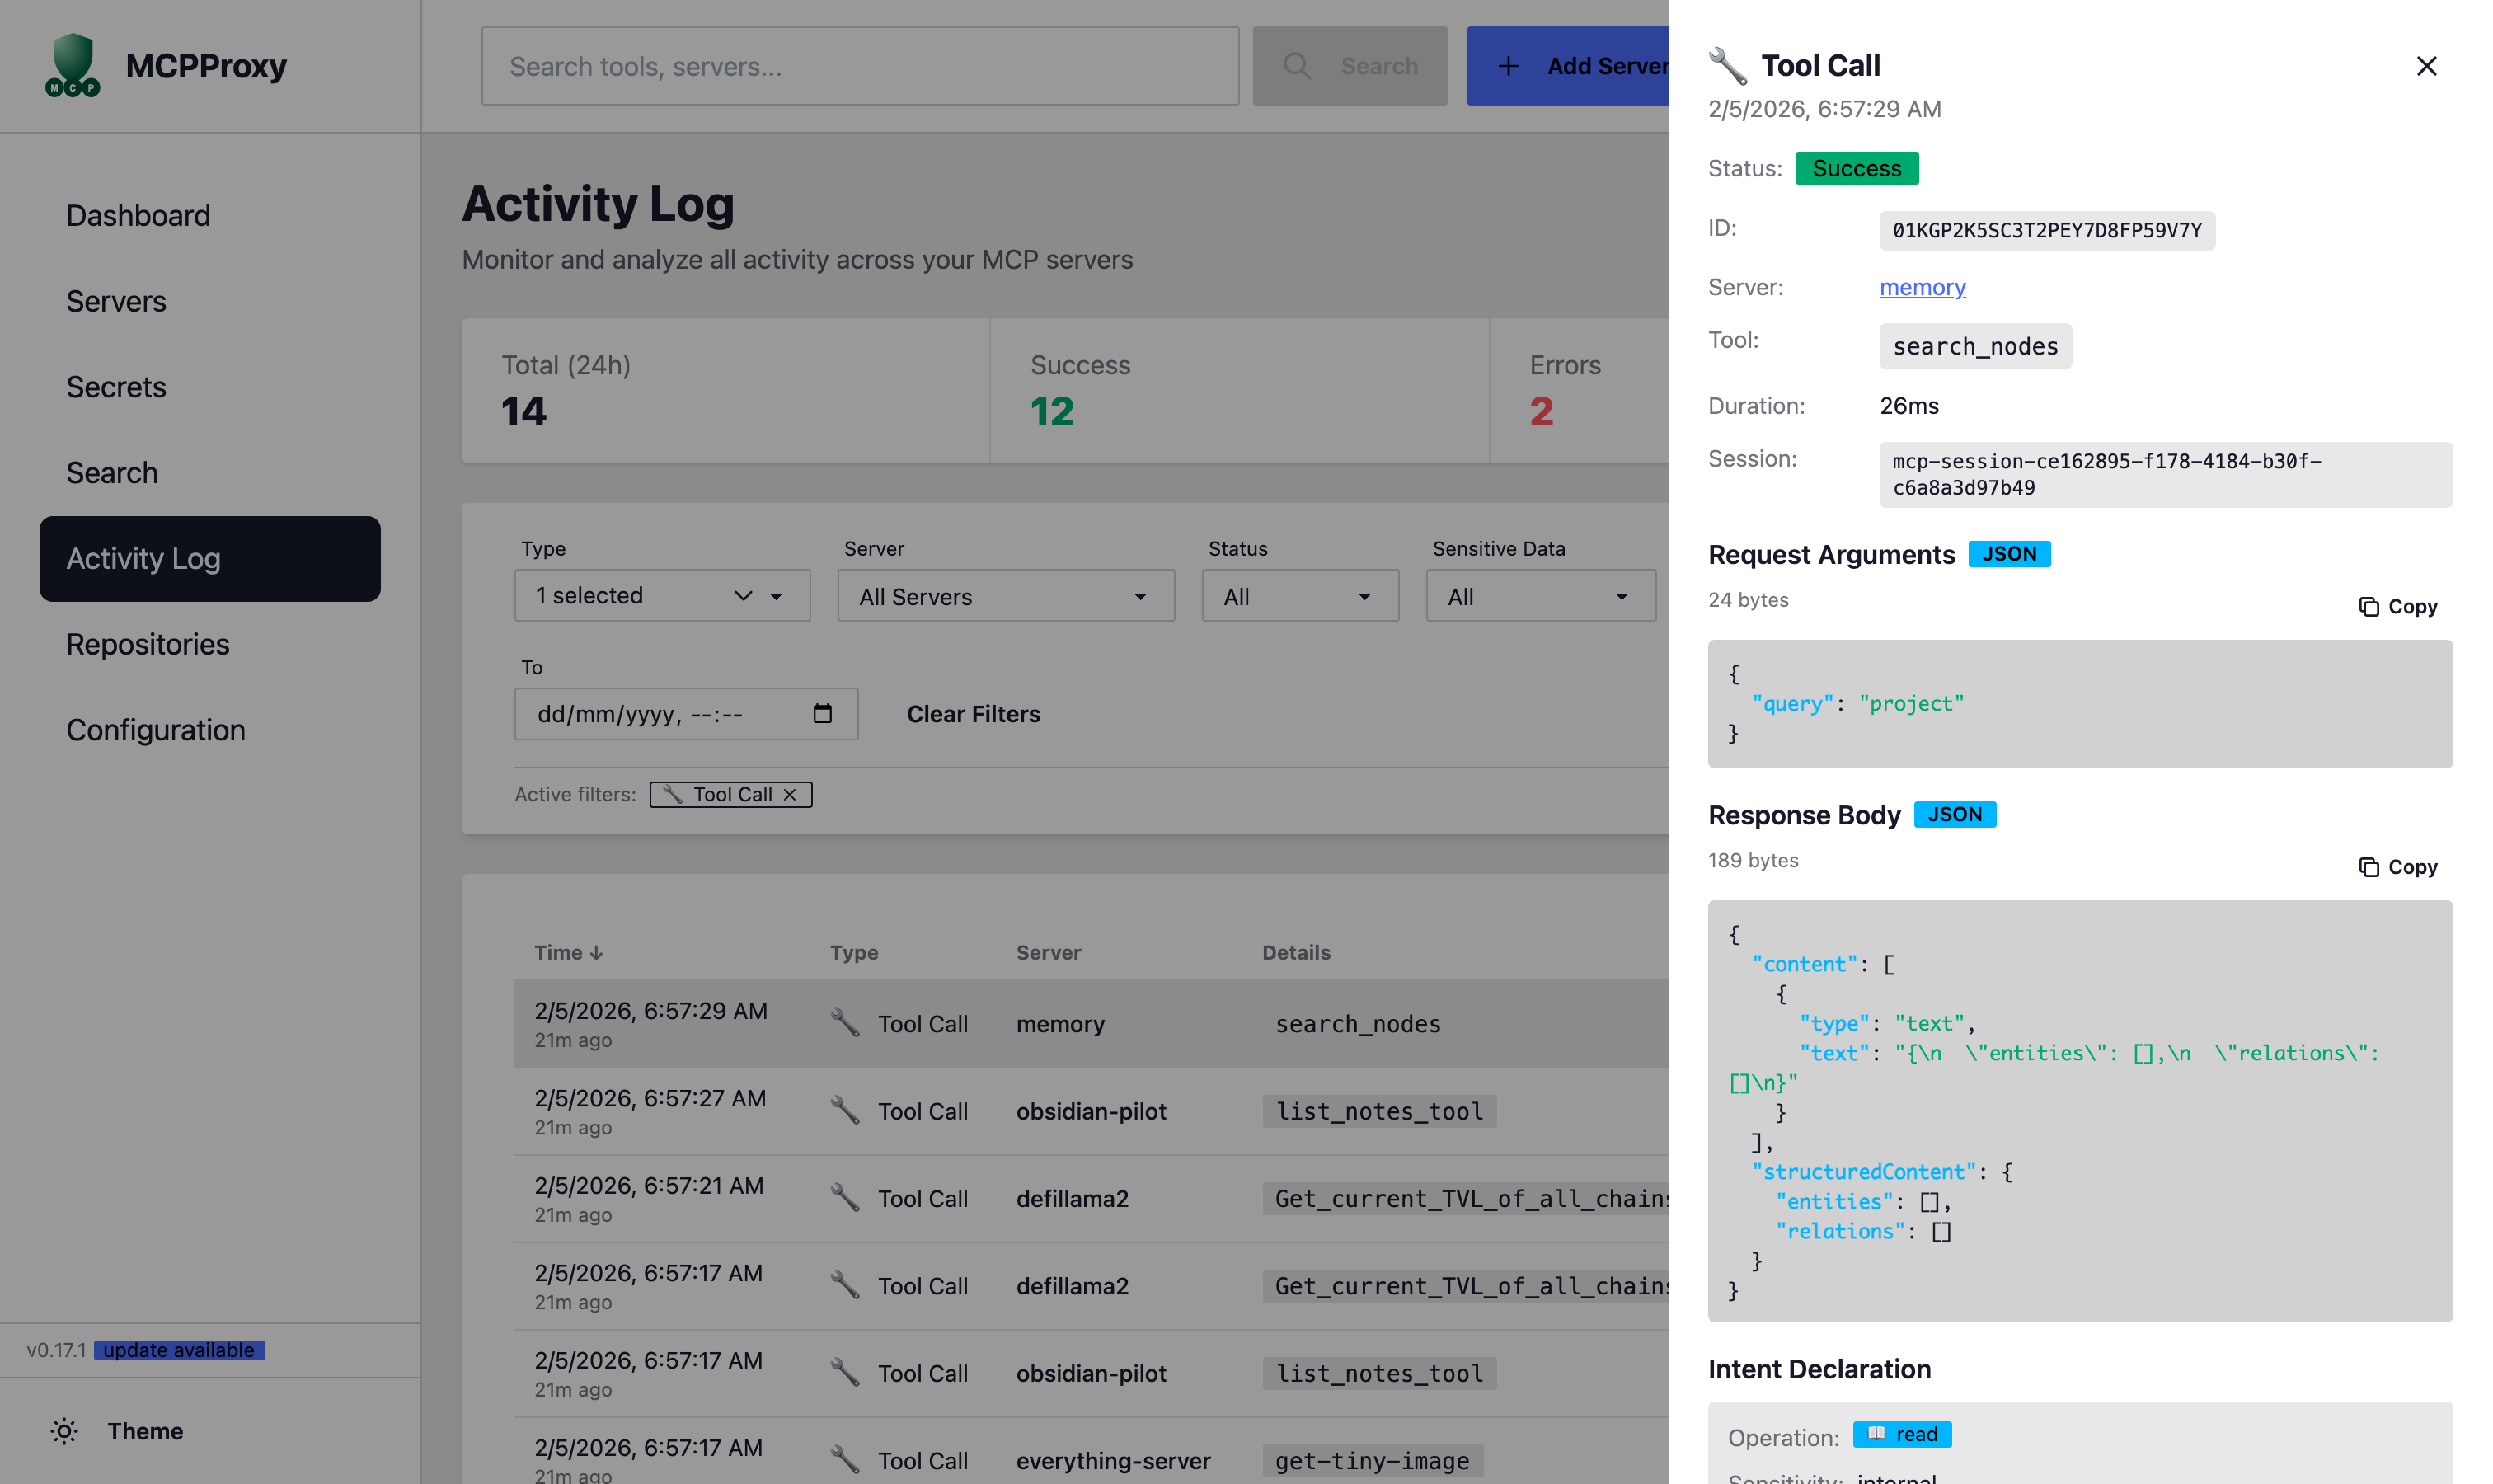Switch to the Repositories section

click(147, 644)
